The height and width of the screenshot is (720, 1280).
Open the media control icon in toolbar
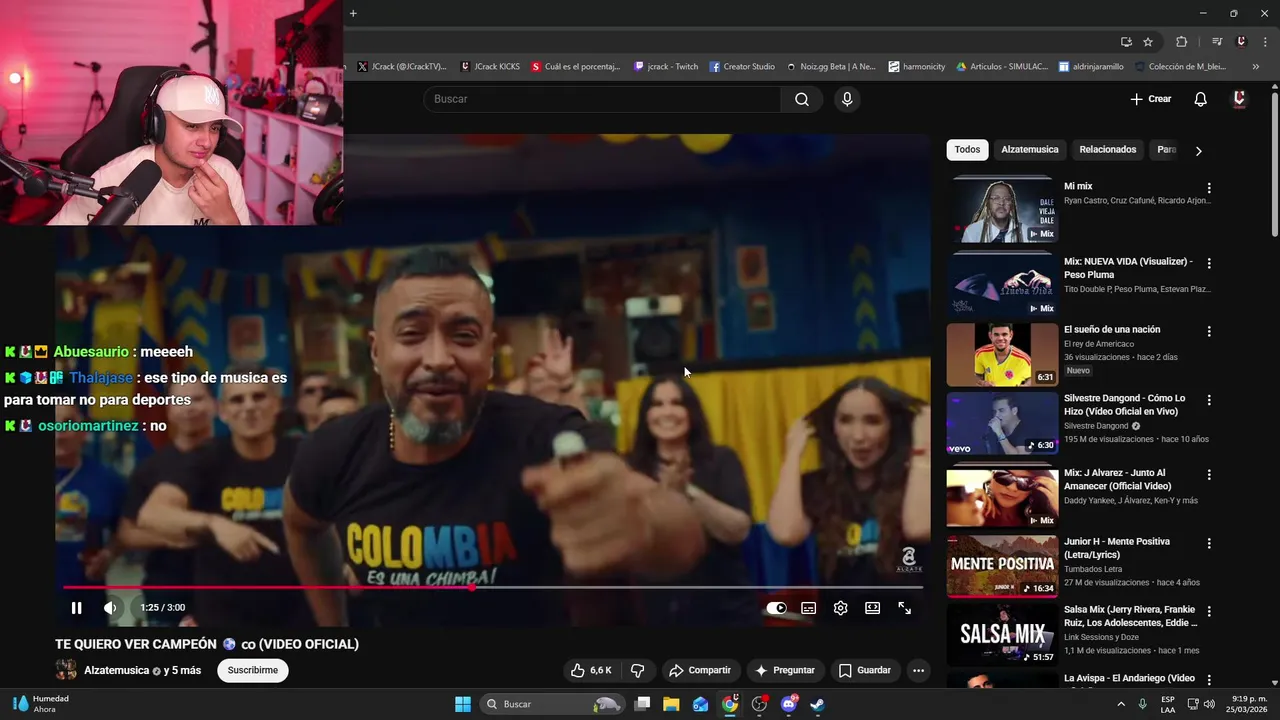(x=1217, y=42)
